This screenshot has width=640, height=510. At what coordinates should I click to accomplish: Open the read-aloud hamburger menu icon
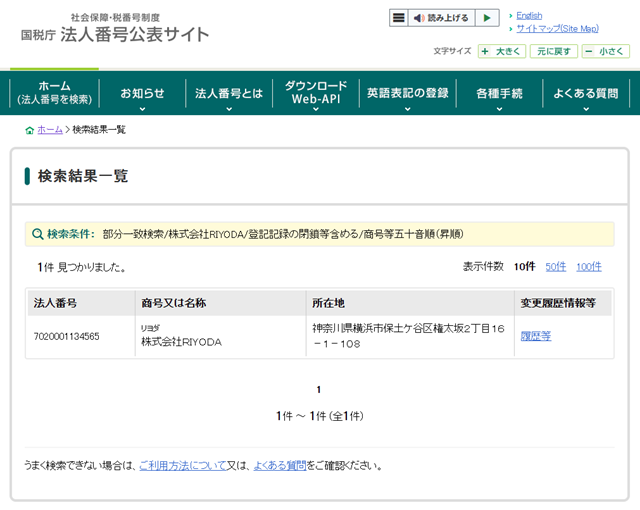point(399,18)
